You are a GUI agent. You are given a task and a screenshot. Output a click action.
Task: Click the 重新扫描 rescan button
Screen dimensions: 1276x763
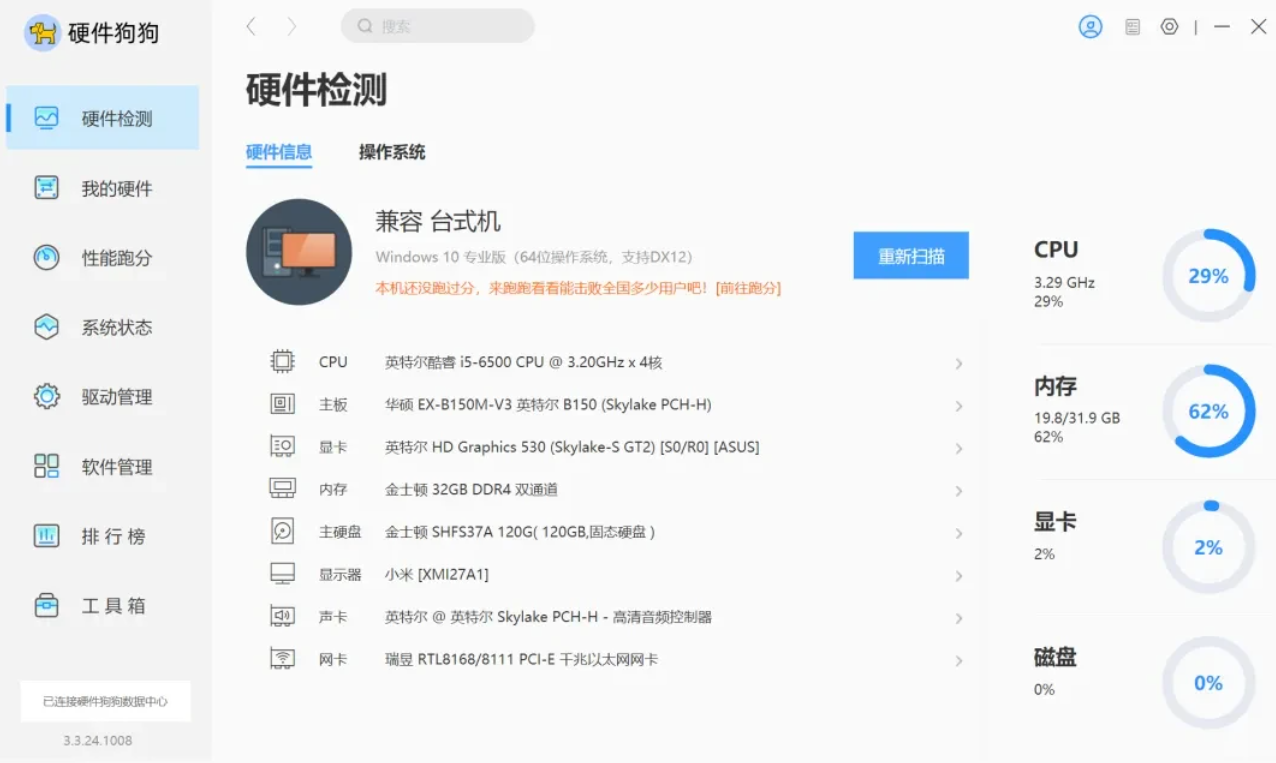coord(910,255)
